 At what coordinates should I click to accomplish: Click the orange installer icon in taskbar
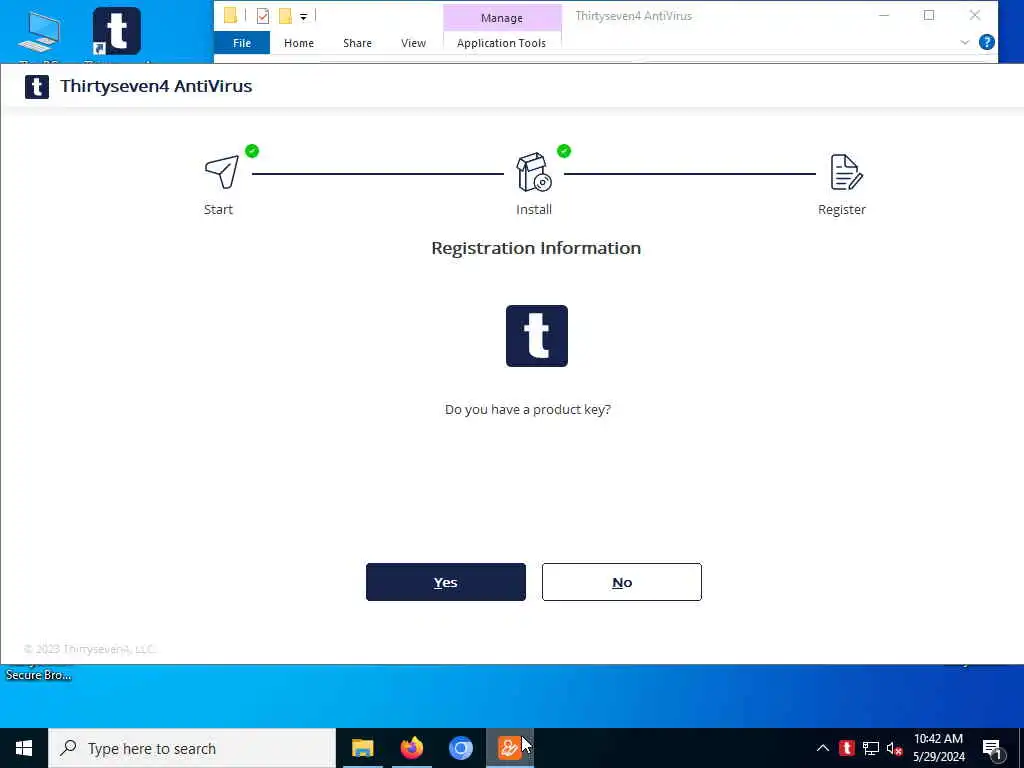509,748
